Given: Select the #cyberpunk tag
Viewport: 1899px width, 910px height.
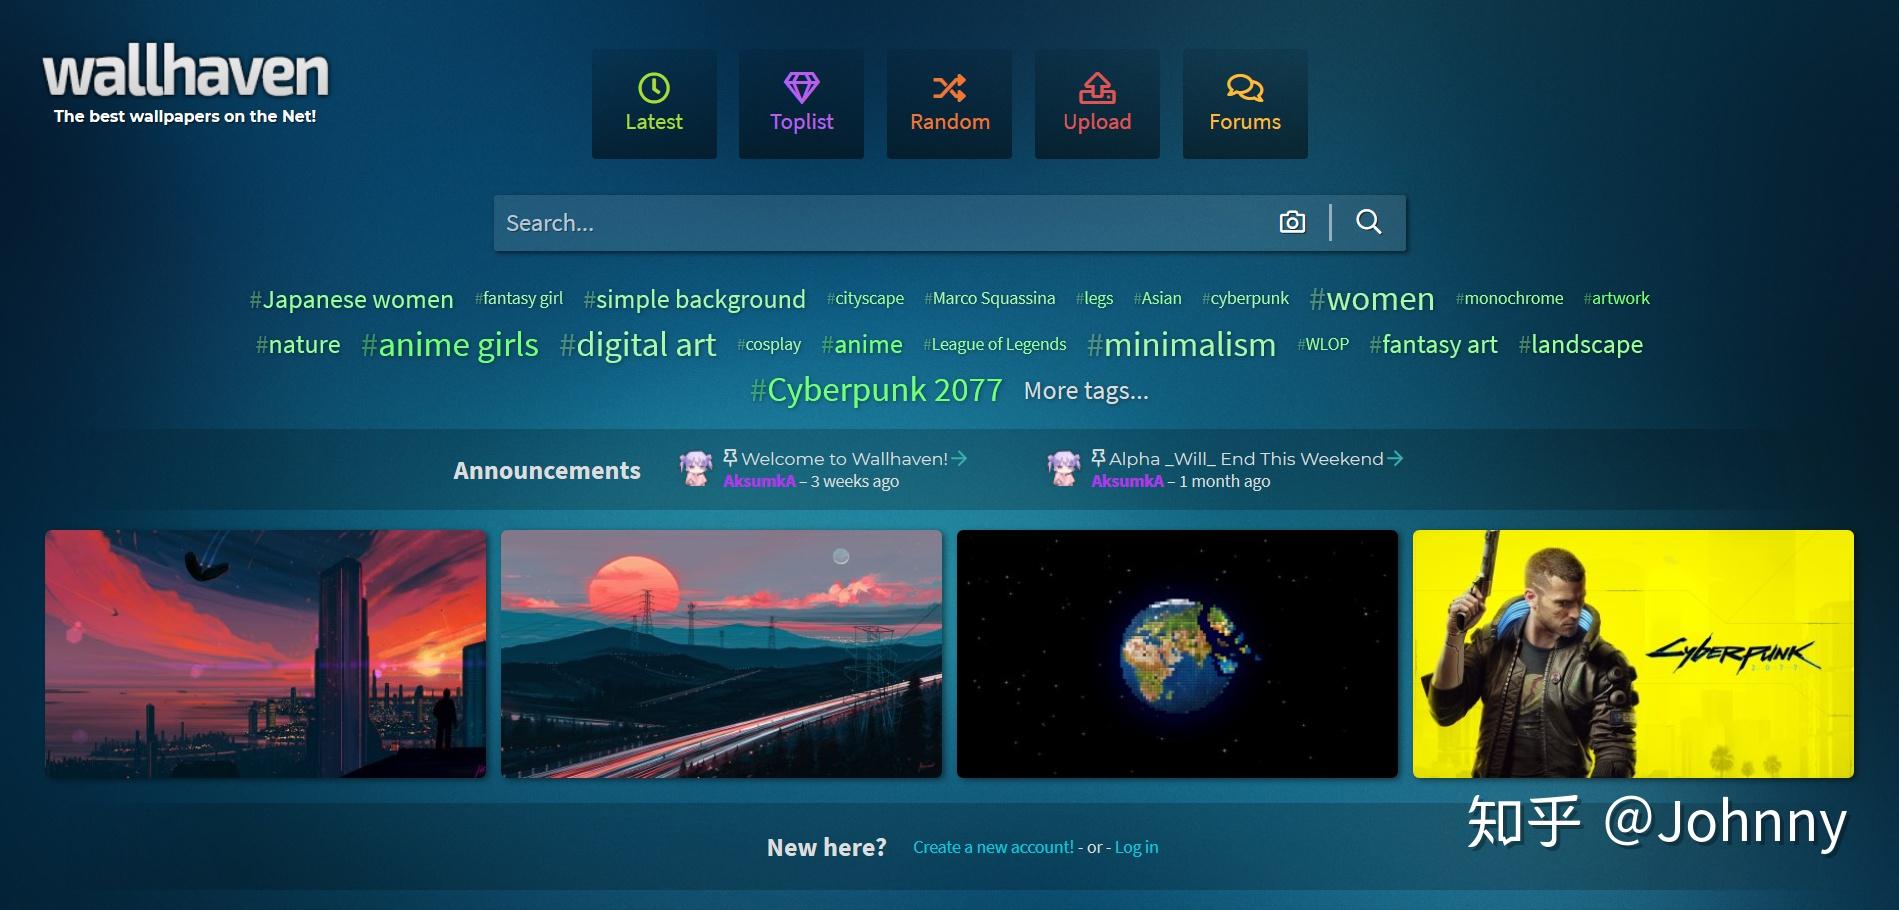Looking at the screenshot, I should point(1245,298).
